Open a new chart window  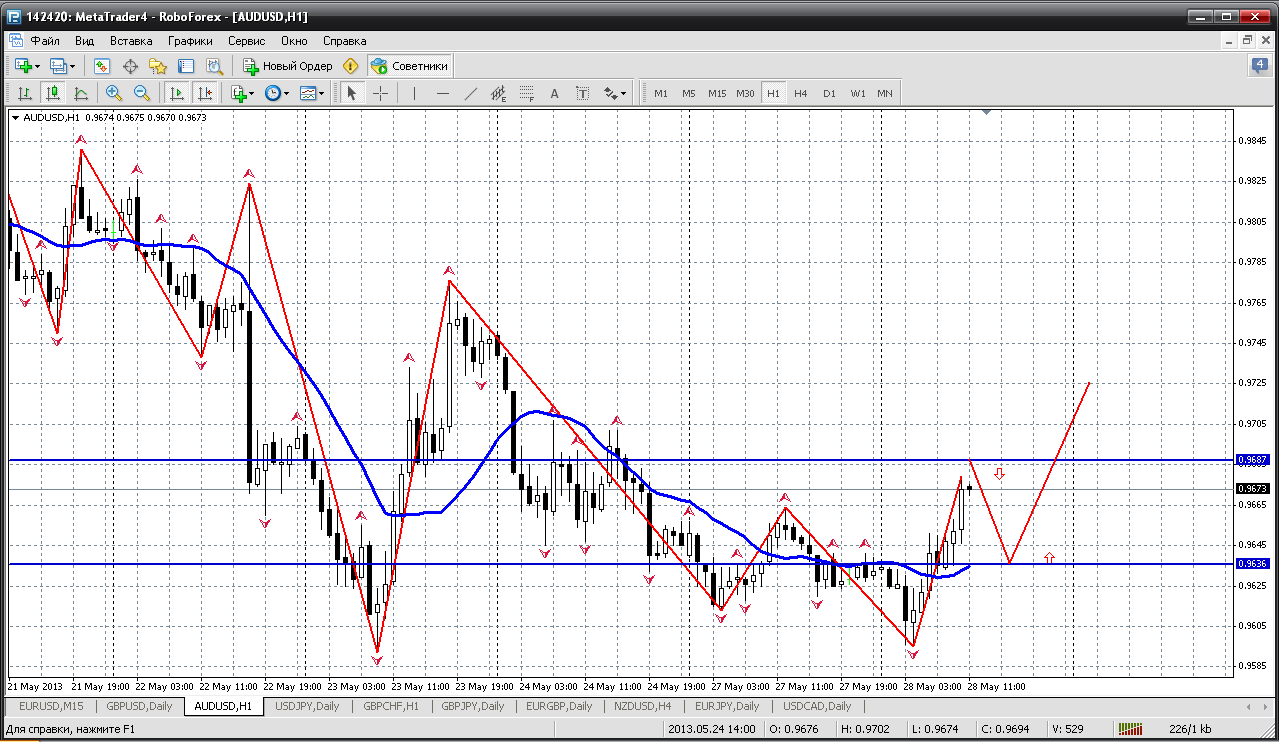tap(23, 66)
